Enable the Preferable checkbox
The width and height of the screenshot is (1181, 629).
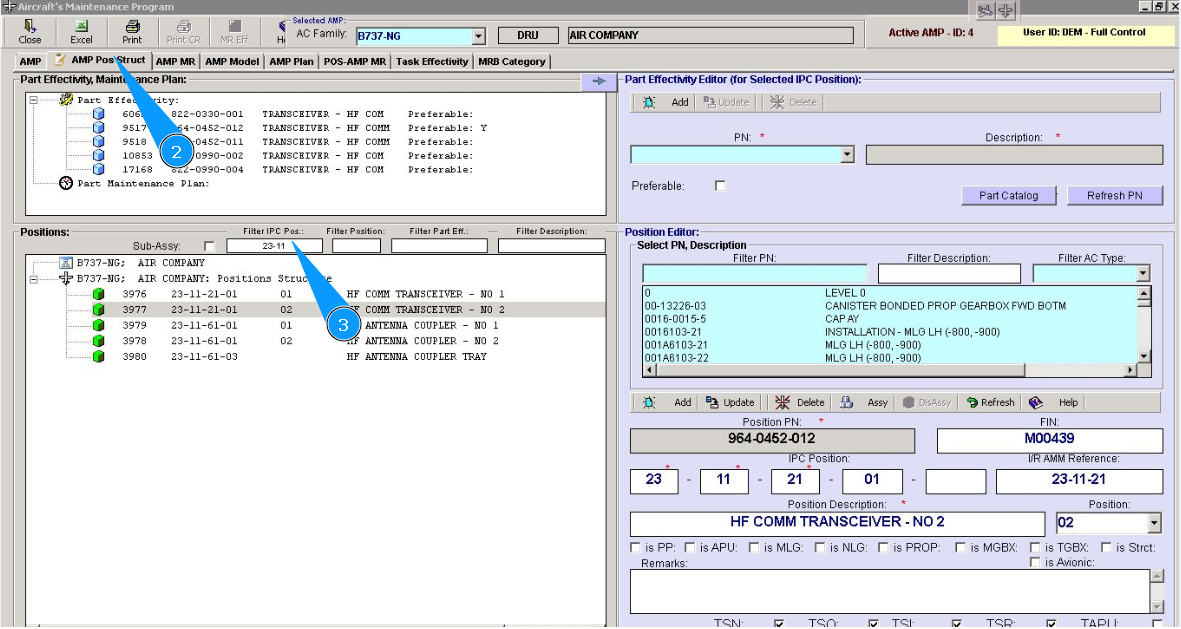point(720,186)
